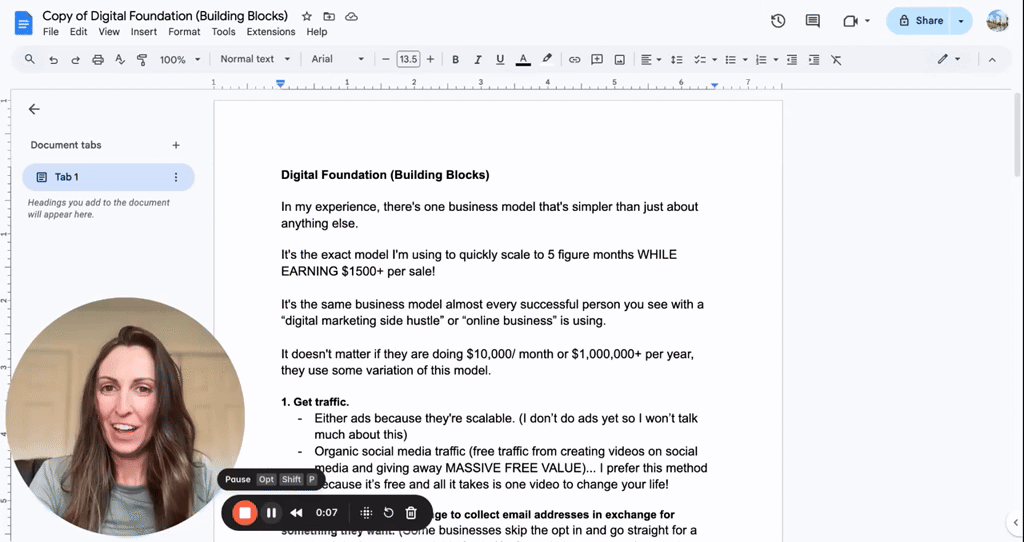Redo the last action
The width and height of the screenshot is (1024, 542).
(x=76, y=59)
